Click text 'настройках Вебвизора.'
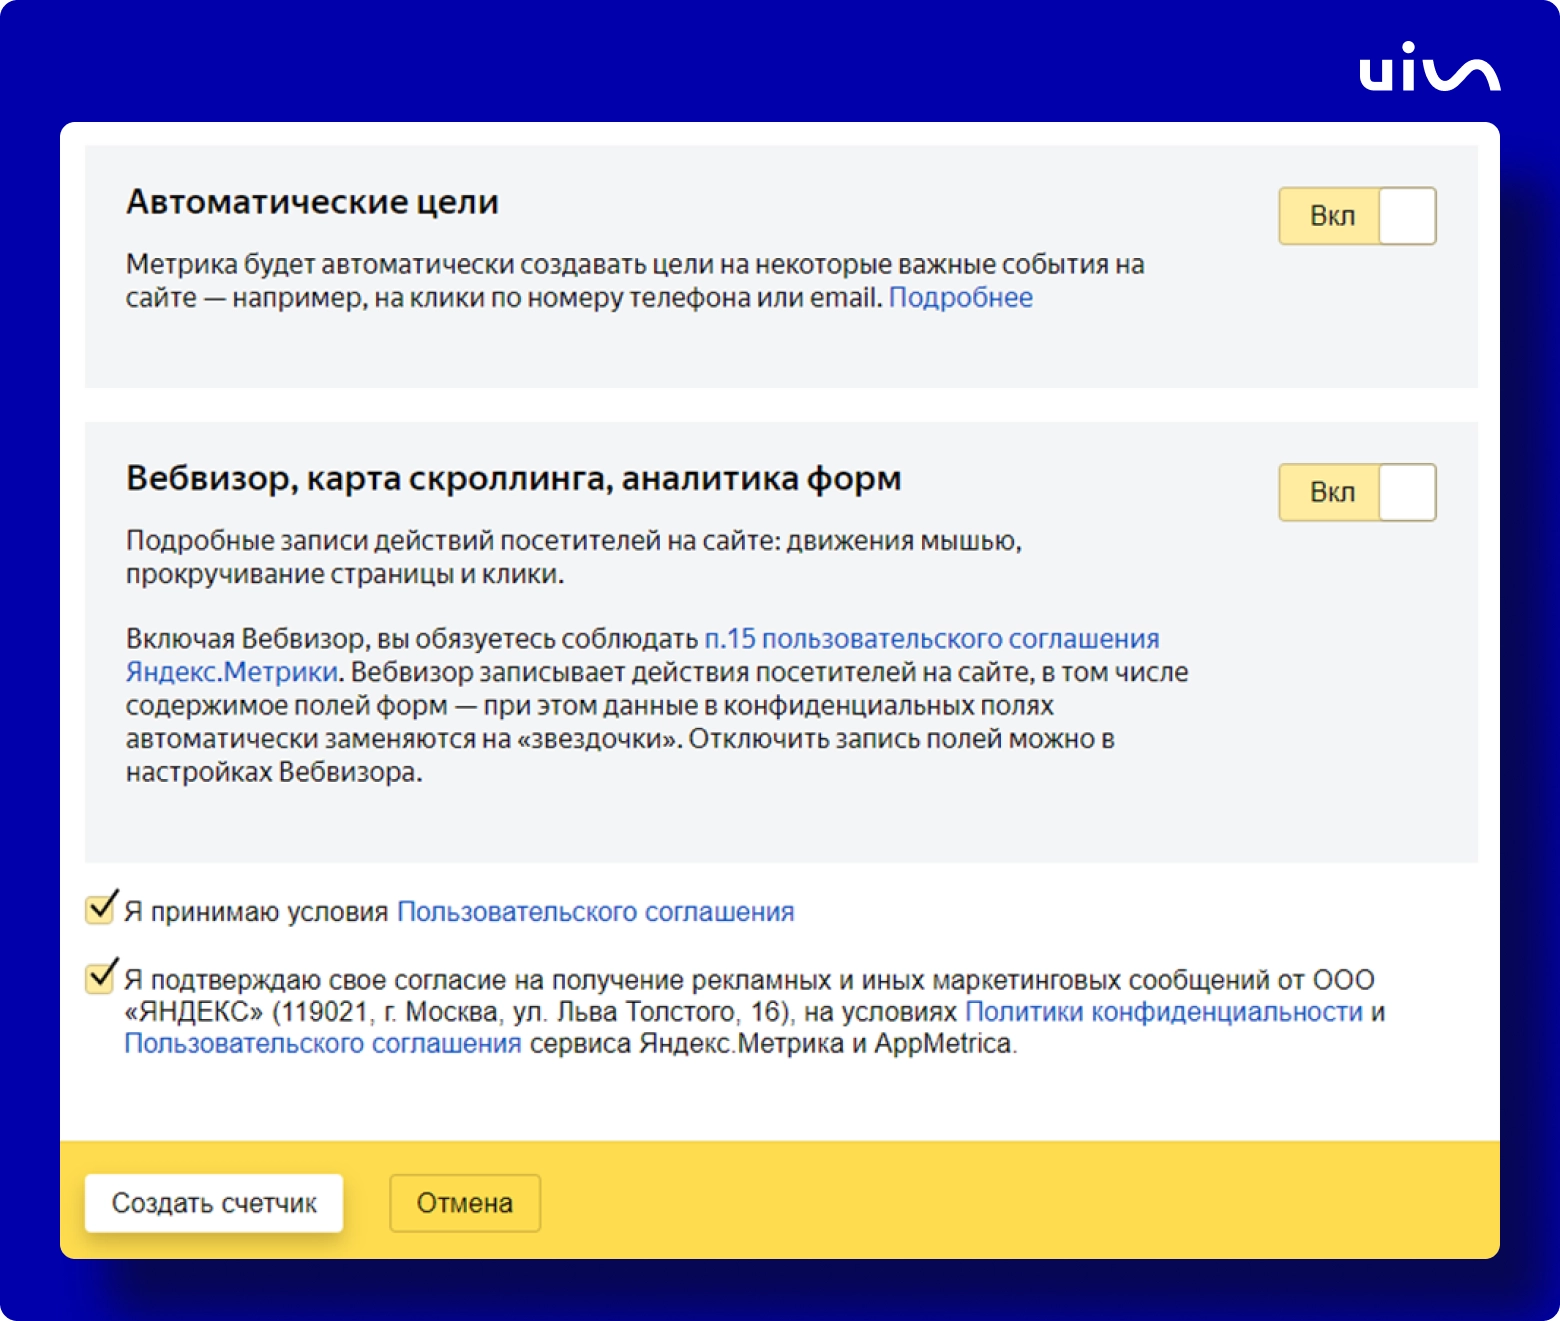This screenshot has width=1560, height=1321. pyautogui.click(x=274, y=773)
